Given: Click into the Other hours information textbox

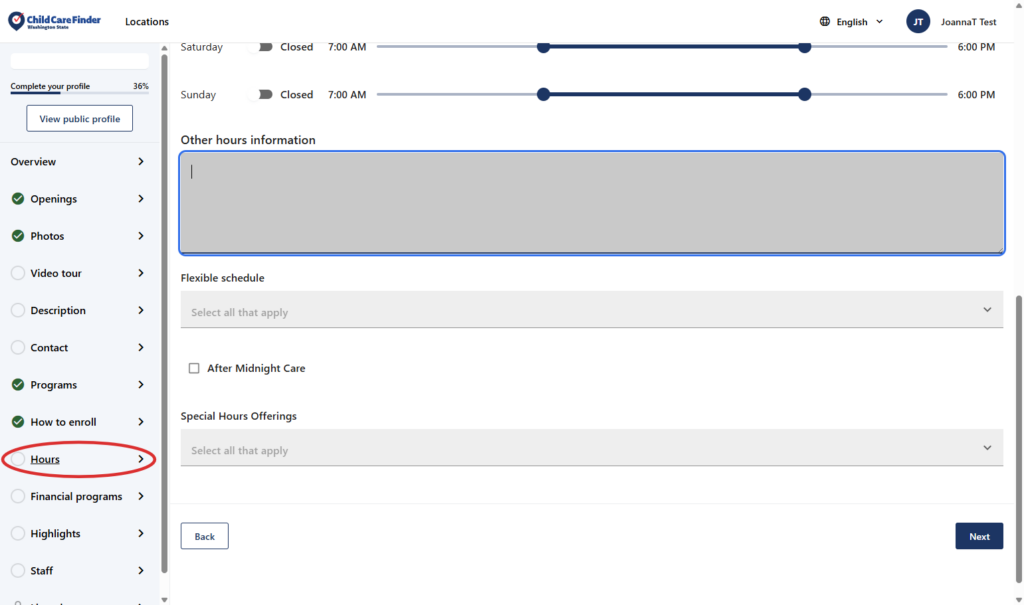Looking at the screenshot, I should (x=591, y=202).
